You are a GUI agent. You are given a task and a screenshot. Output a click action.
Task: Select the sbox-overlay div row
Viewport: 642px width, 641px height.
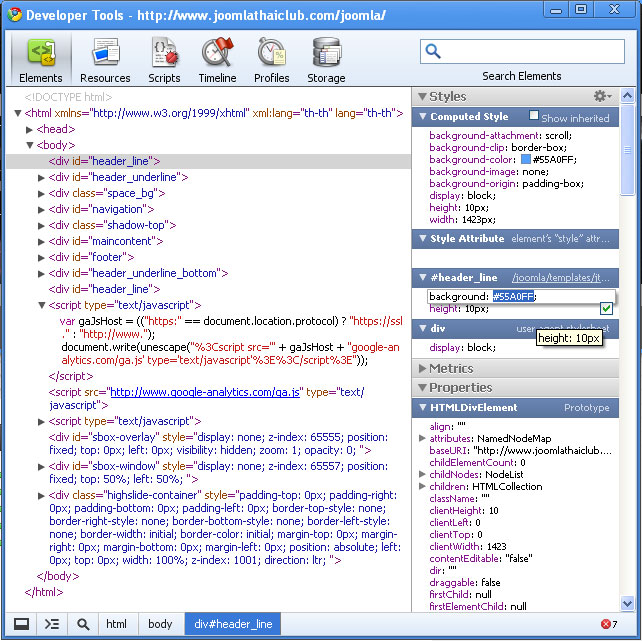(218, 444)
